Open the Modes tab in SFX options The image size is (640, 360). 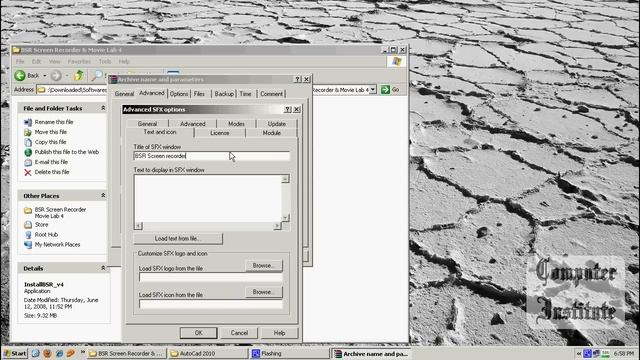(x=236, y=124)
